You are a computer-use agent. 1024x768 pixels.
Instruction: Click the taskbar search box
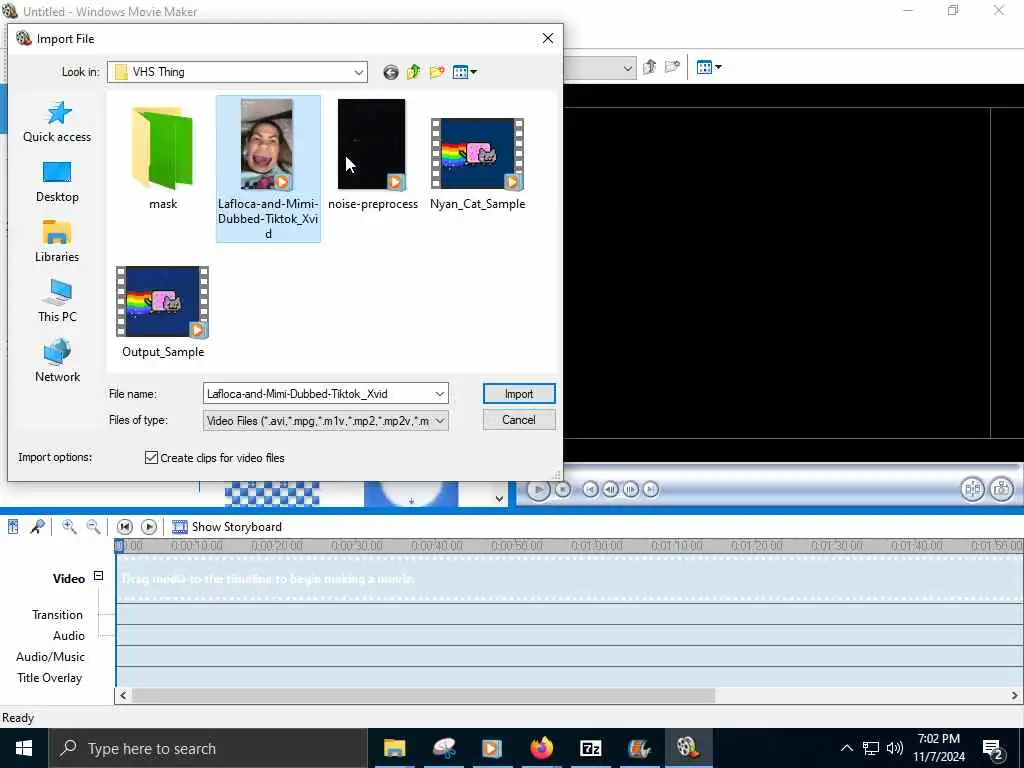point(208,748)
